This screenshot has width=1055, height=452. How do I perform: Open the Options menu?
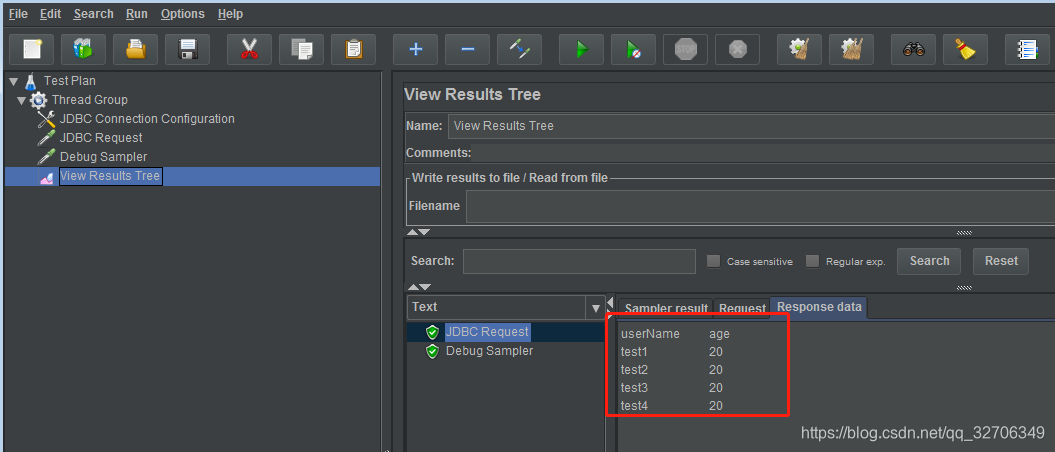coord(182,13)
